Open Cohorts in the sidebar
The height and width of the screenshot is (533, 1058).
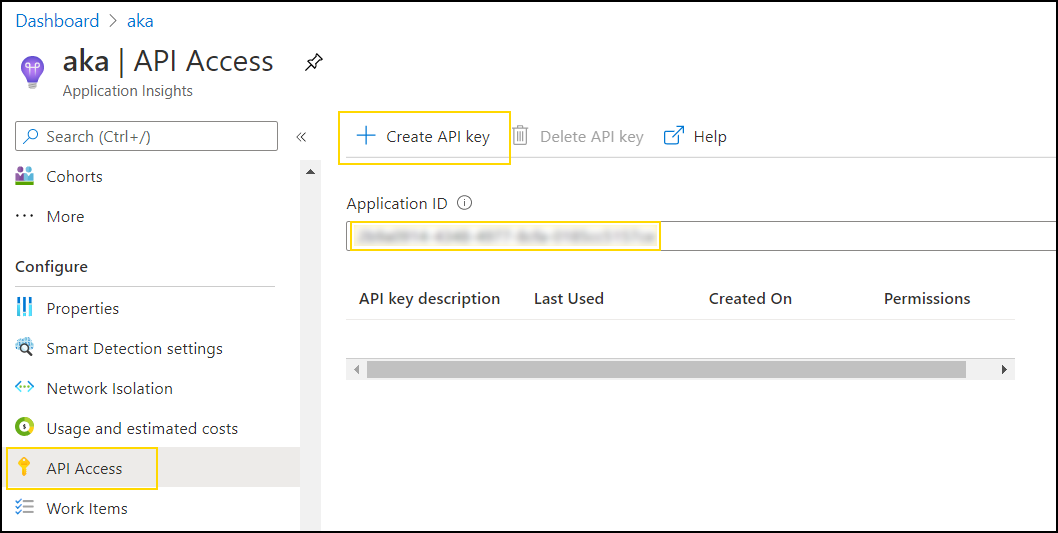point(74,177)
